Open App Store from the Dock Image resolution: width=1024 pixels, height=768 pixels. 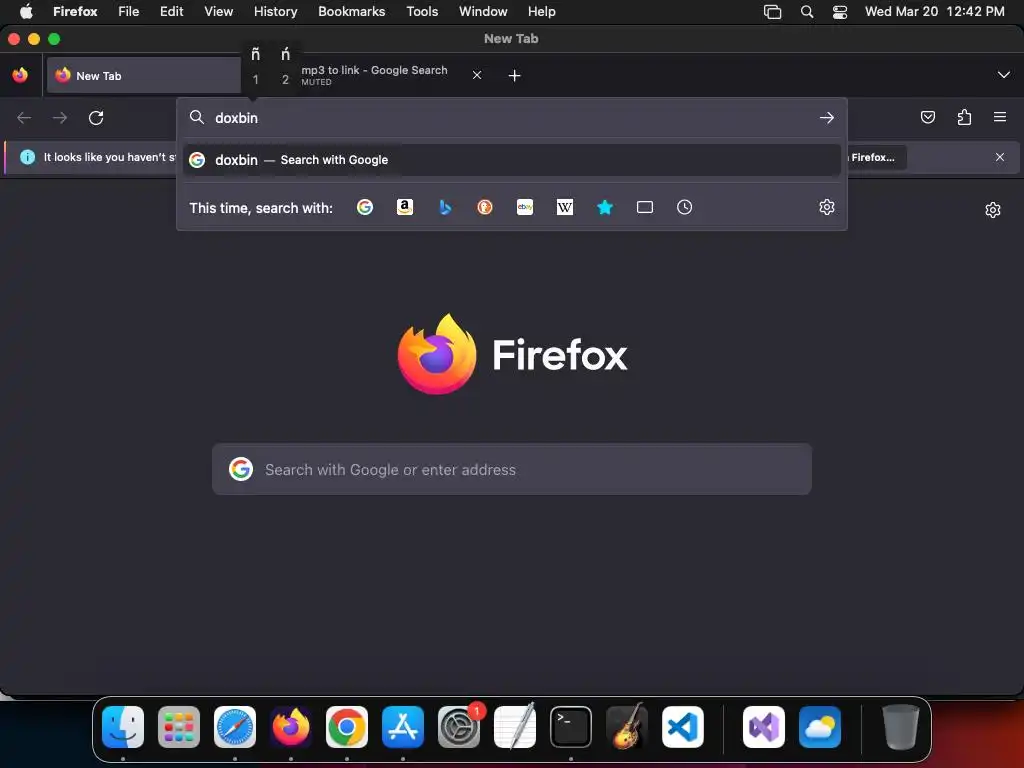tap(403, 727)
